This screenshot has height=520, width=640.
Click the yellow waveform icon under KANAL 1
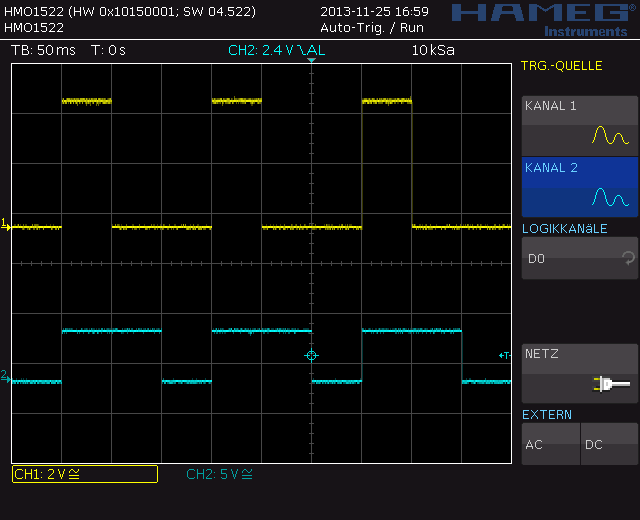coord(610,135)
